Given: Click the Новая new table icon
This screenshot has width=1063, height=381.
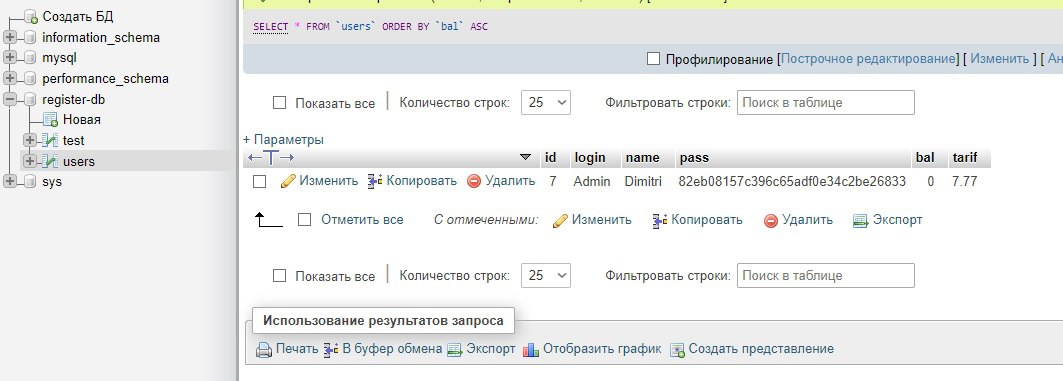Looking at the screenshot, I should 50,120.
